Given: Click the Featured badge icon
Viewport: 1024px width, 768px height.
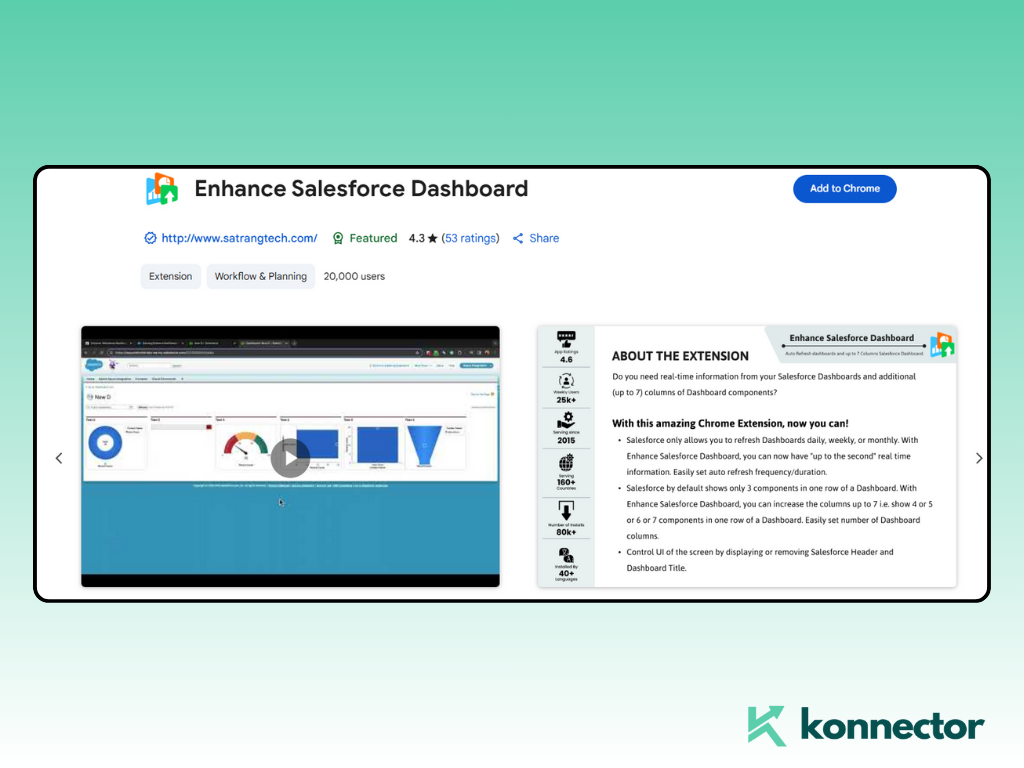Looking at the screenshot, I should pyautogui.click(x=338, y=238).
